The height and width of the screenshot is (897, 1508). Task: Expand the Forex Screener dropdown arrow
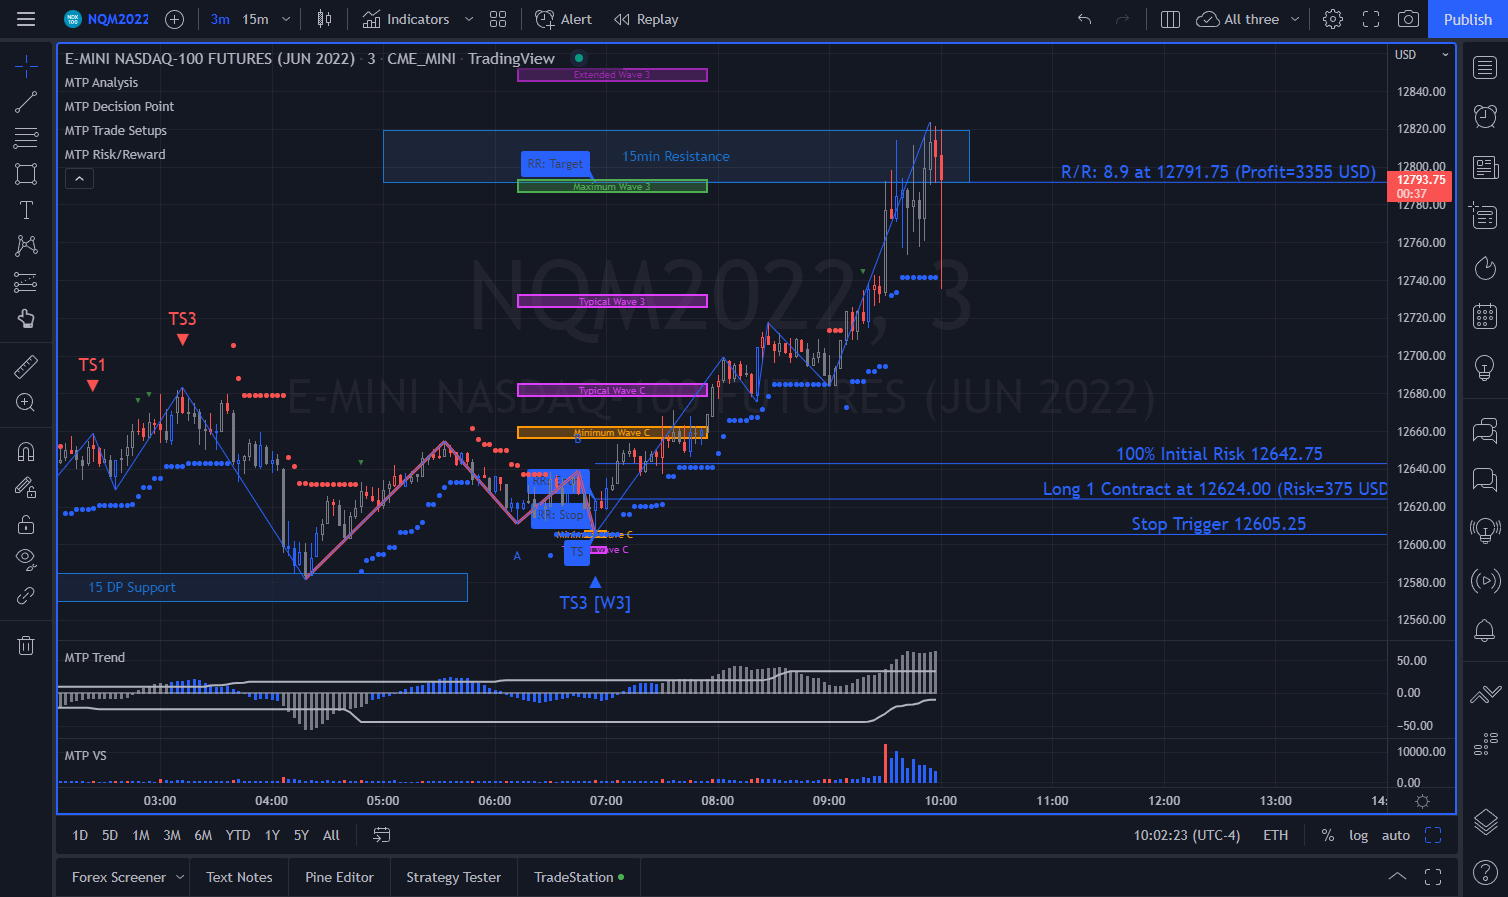(x=180, y=877)
